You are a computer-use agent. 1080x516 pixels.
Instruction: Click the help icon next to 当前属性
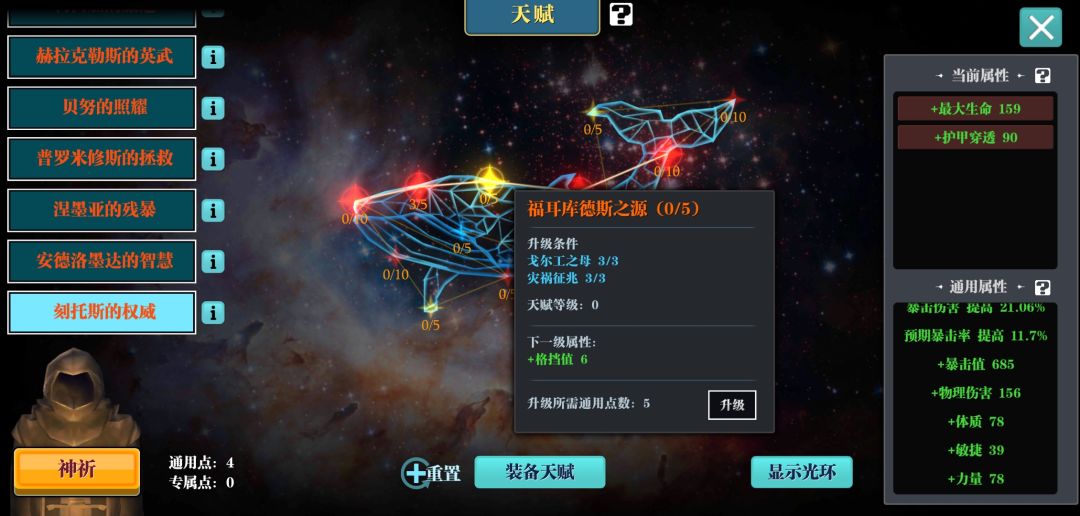1043,76
